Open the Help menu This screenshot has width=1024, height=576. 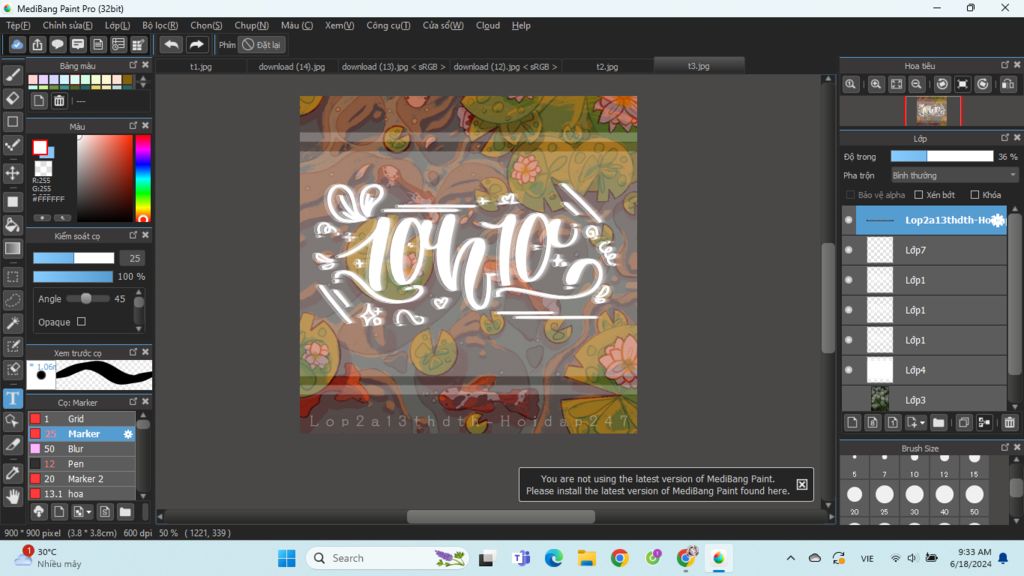click(x=521, y=25)
